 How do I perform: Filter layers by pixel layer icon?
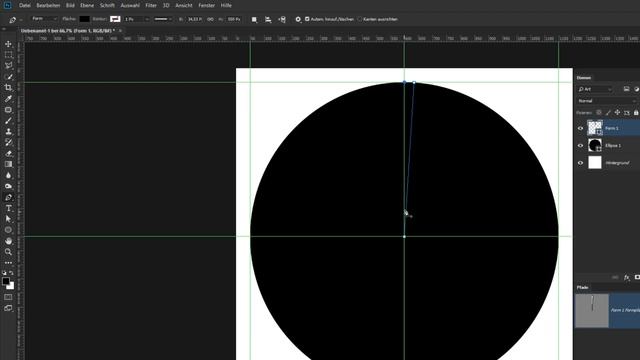pos(627,89)
